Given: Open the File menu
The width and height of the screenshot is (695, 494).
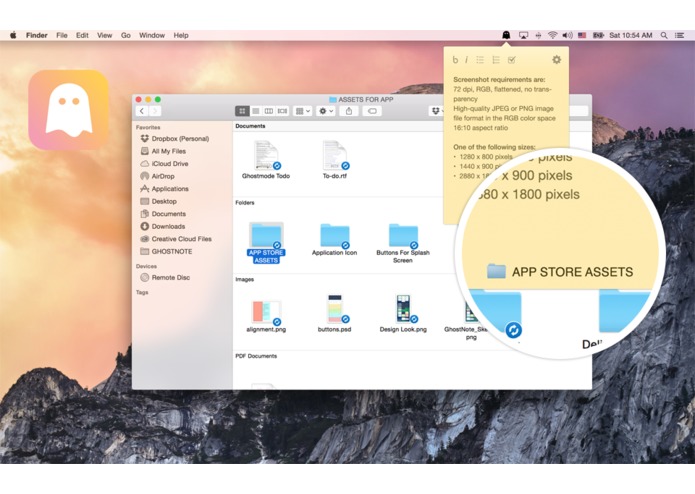Looking at the screenshot, I should tap(62, 35).
